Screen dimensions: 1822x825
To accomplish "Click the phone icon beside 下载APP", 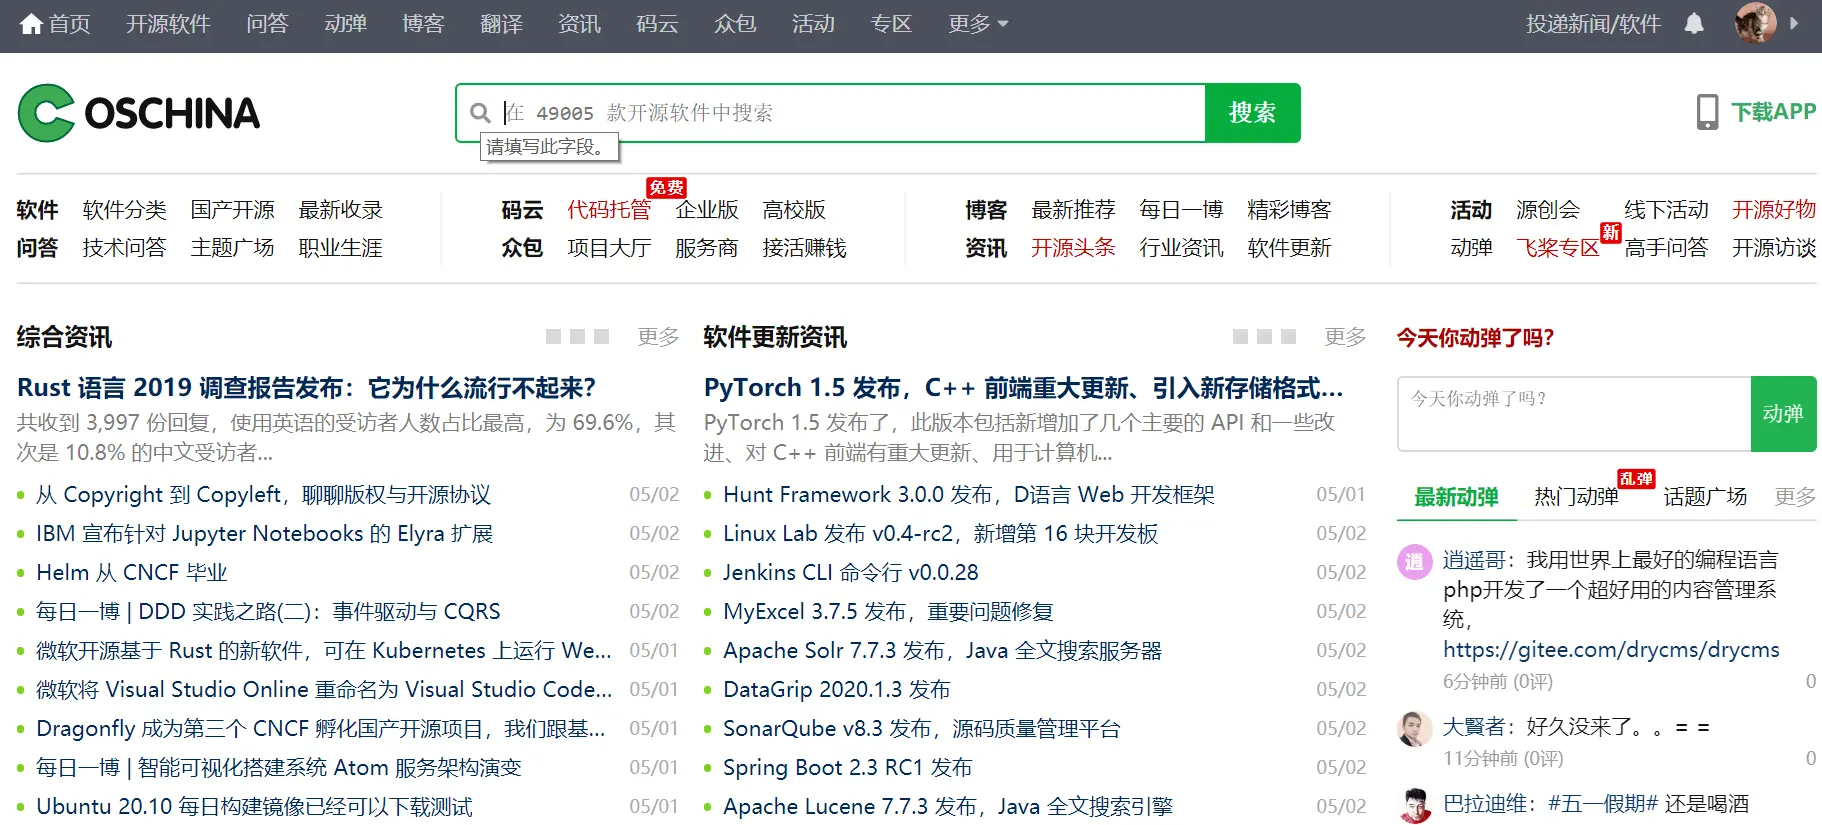I will point(1707,112).
